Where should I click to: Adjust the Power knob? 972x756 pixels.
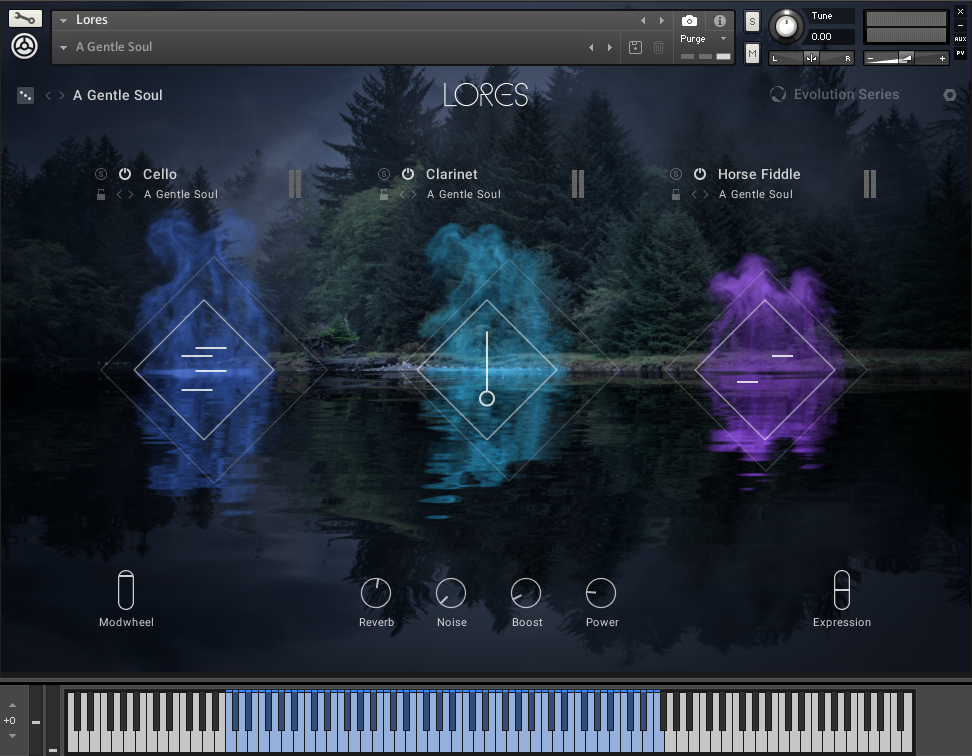point(601,593)
